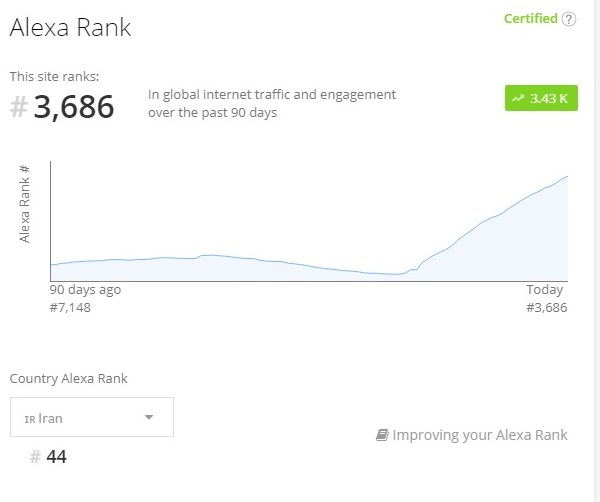The height and width of the screenshot is (502, 600).
Task: Select the Alexa Rank heading
Action: tap(70, 28)
